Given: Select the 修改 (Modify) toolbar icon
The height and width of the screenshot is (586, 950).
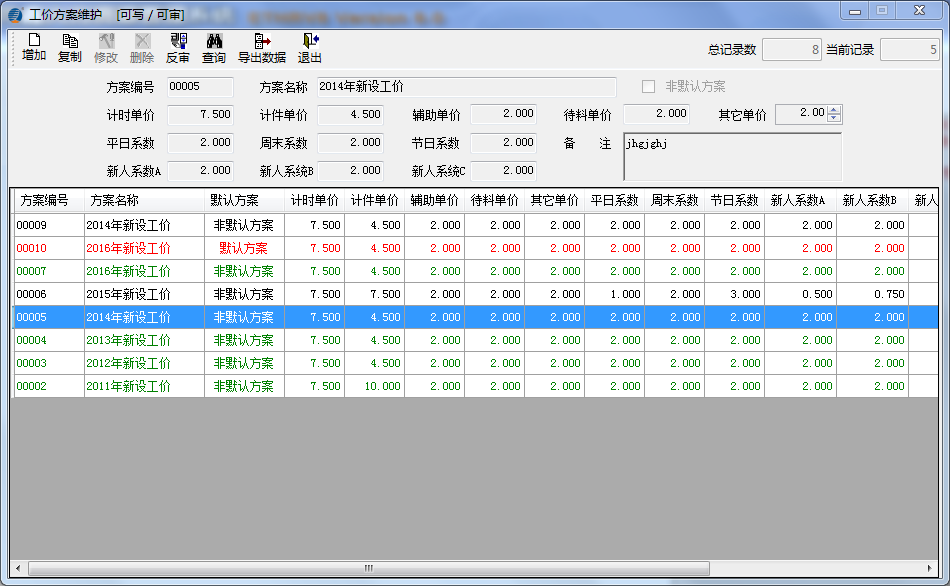Looking at the screenshot, I should point(106,46).
